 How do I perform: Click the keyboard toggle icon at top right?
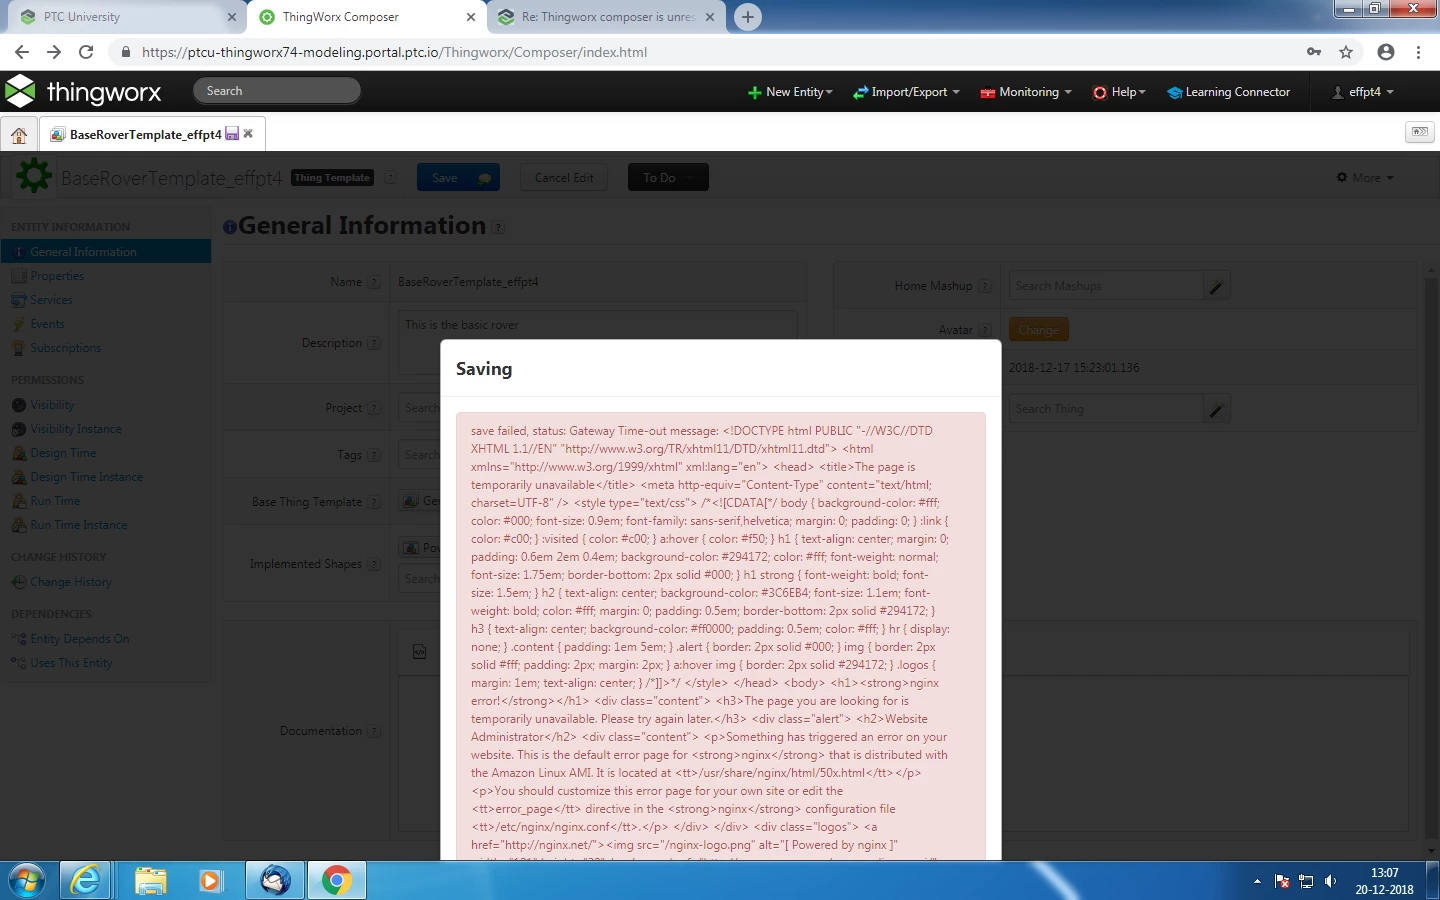tap(1420, 132)
